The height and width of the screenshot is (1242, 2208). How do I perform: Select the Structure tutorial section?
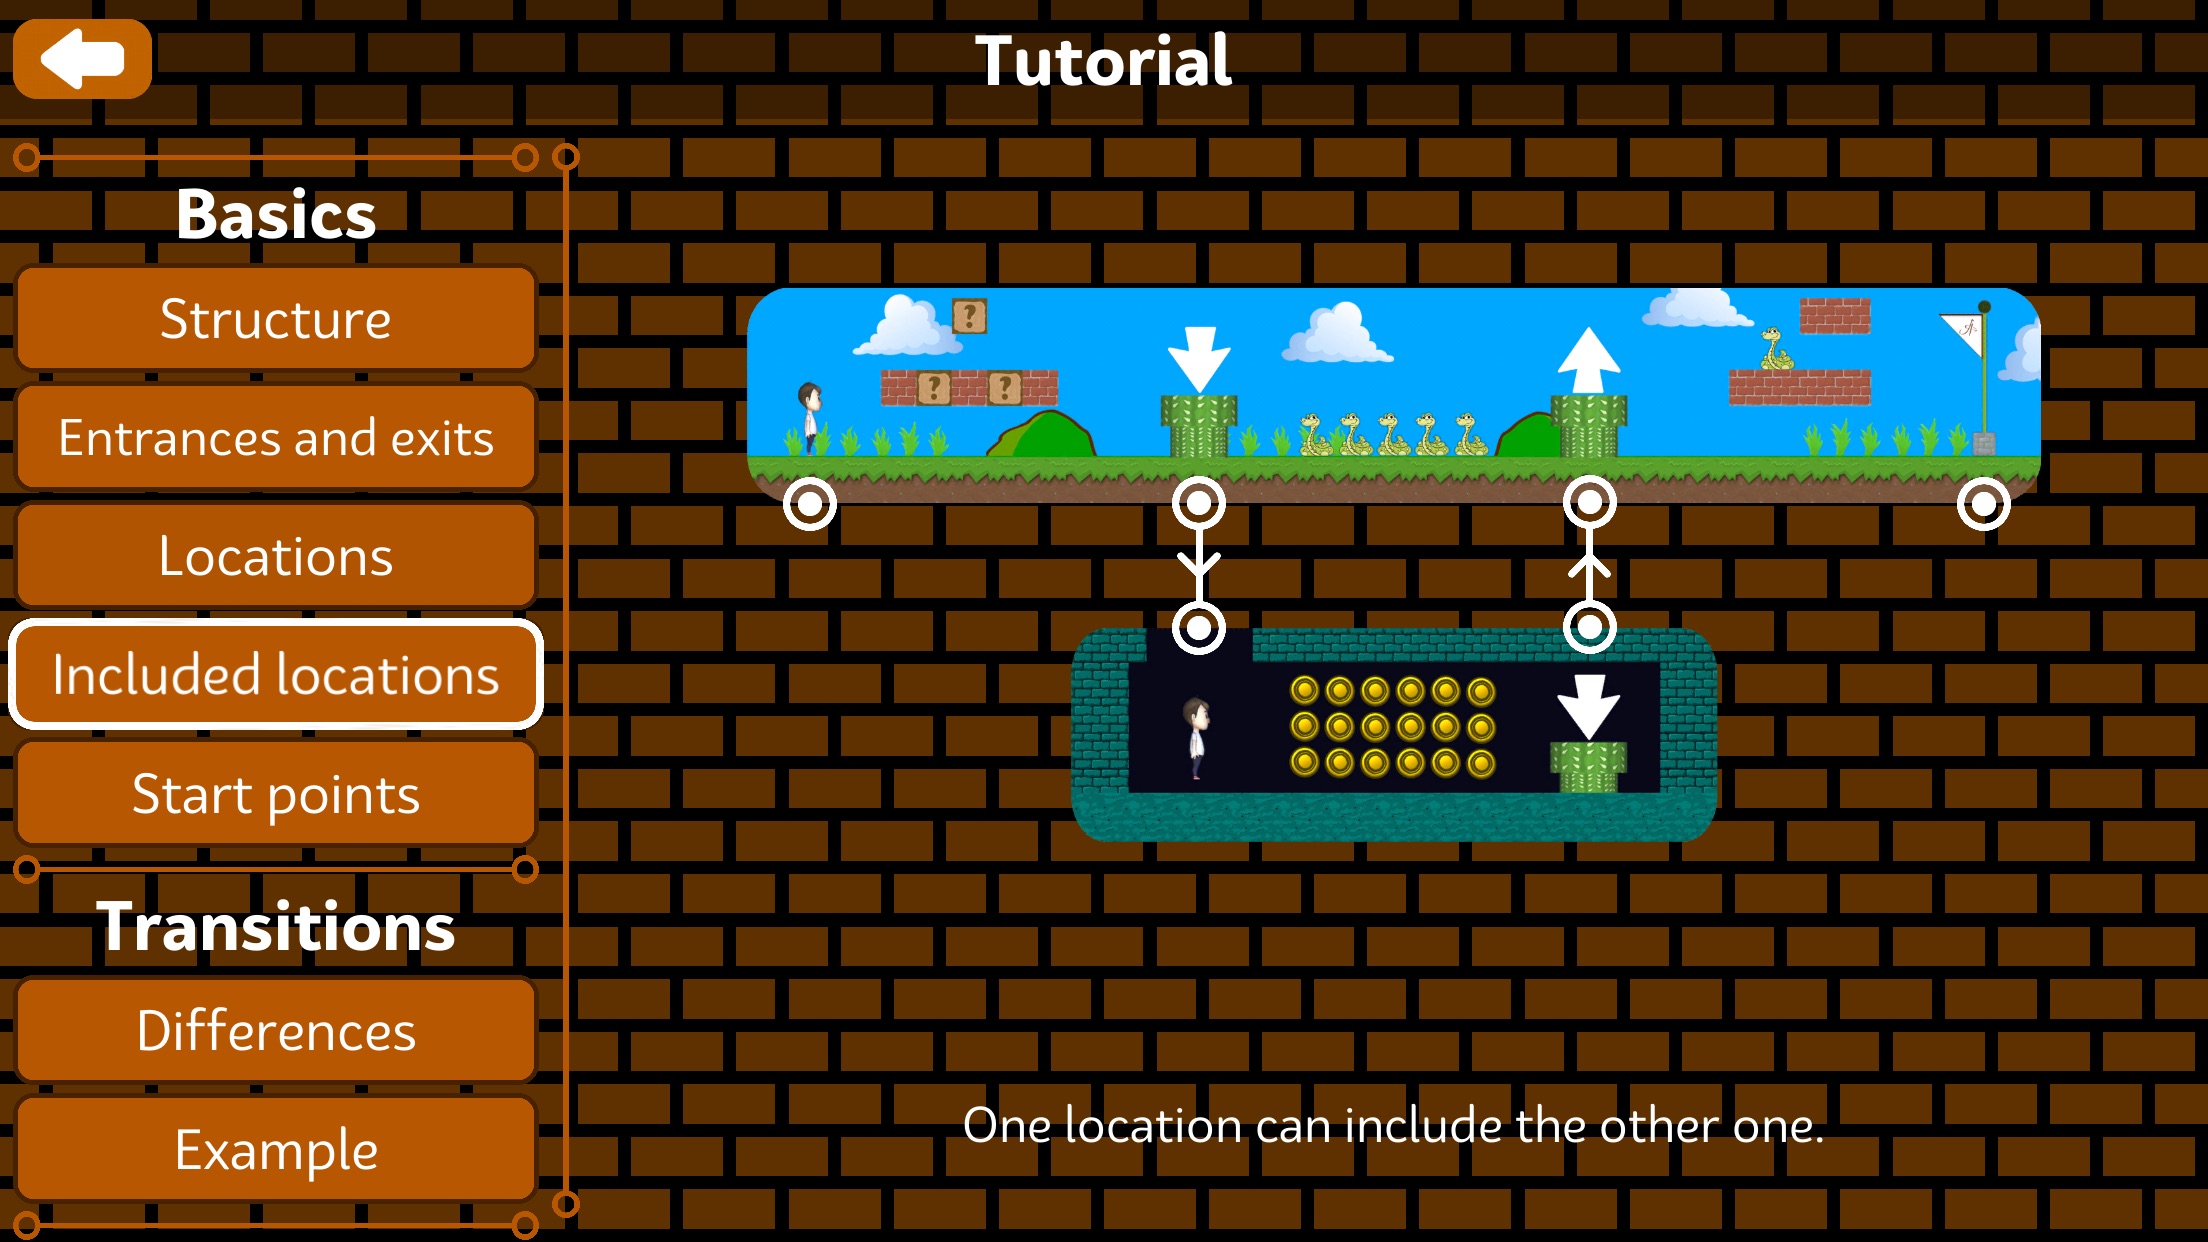tap(276, 320)
